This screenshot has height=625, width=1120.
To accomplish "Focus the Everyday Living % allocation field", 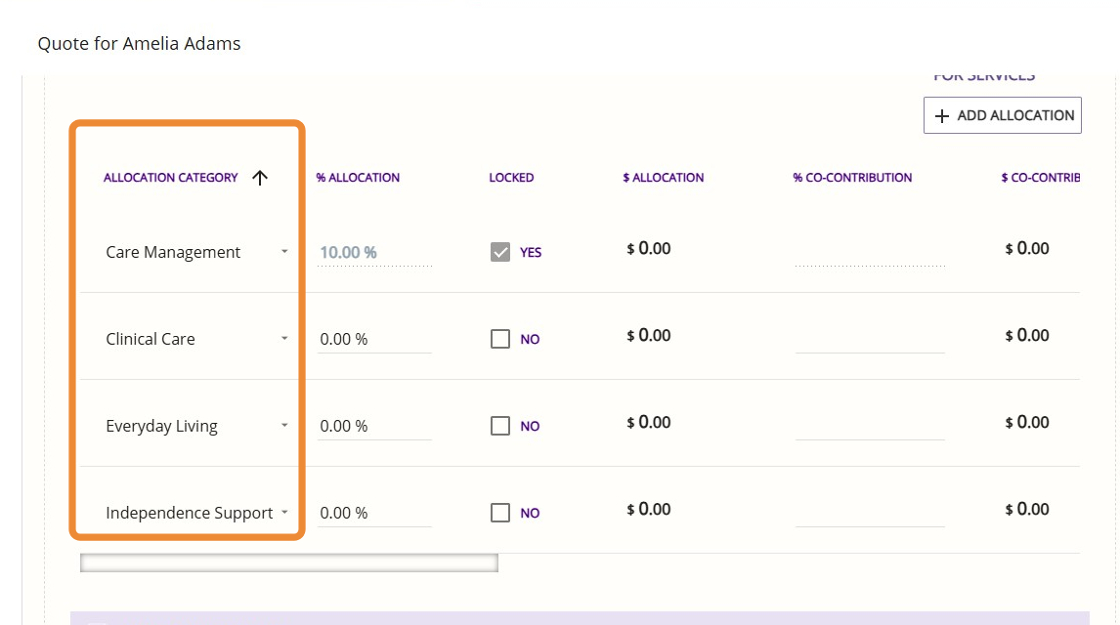I will click(374, 426).
